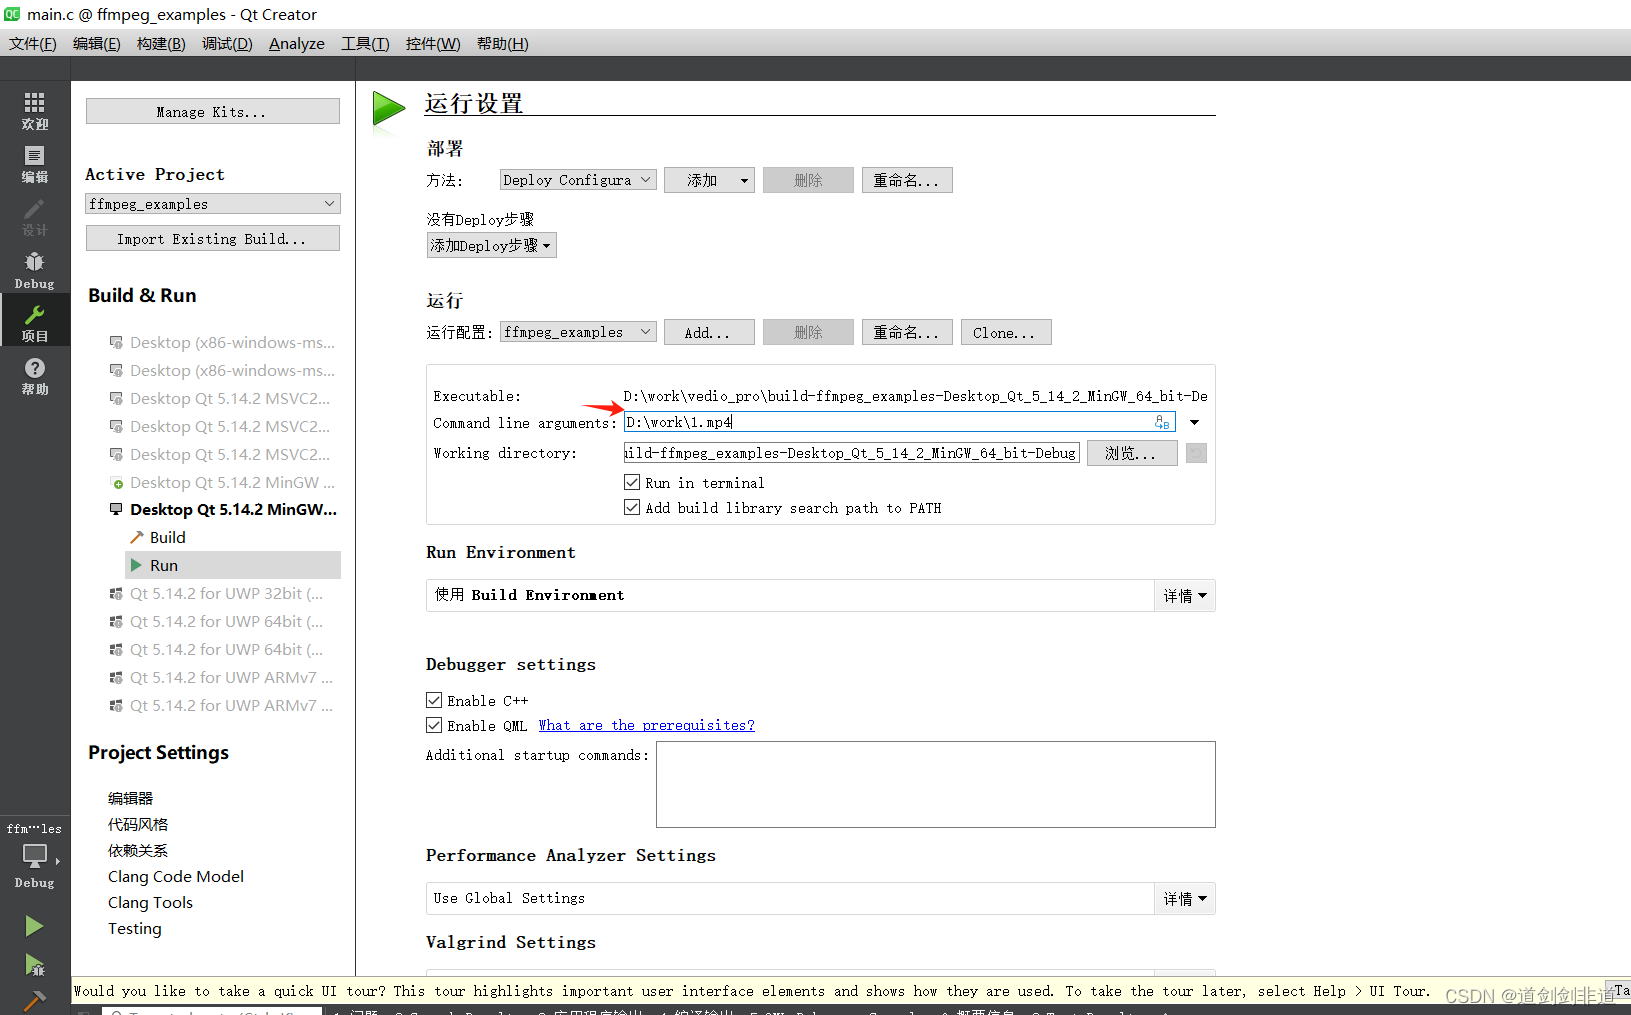1631x1015 pixels.
Task: Open the 控件(W) menu
Action: point(433,43)
